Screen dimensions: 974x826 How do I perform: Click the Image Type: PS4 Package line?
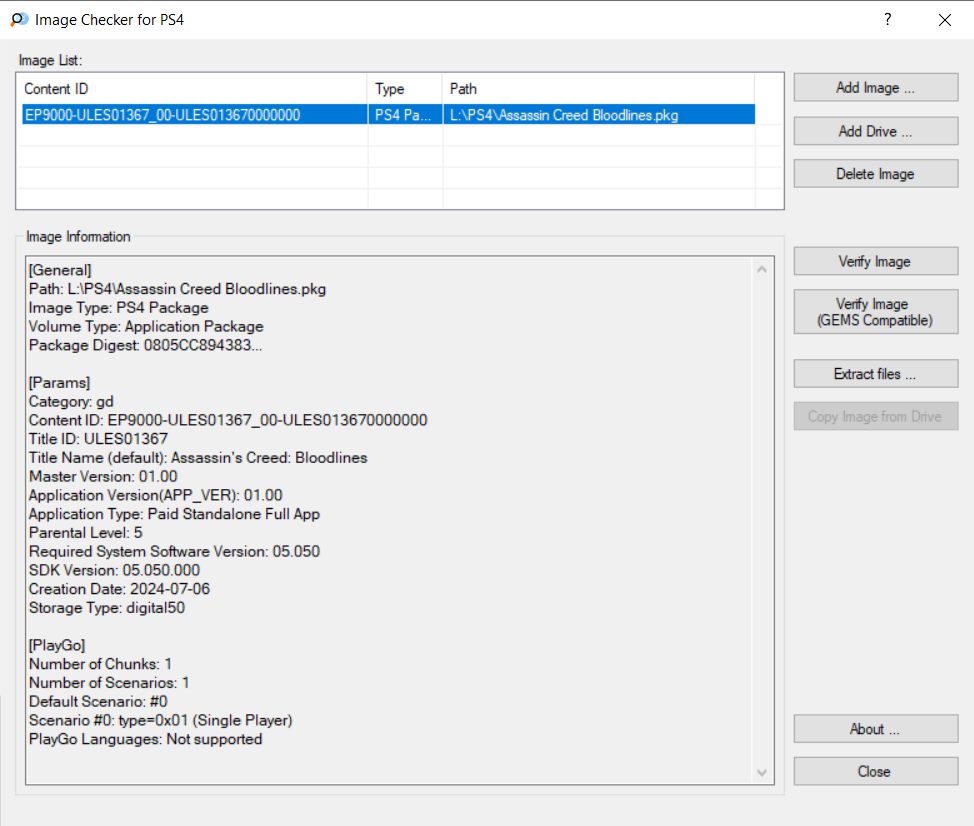pyautogui.click(x=119, y=308)
